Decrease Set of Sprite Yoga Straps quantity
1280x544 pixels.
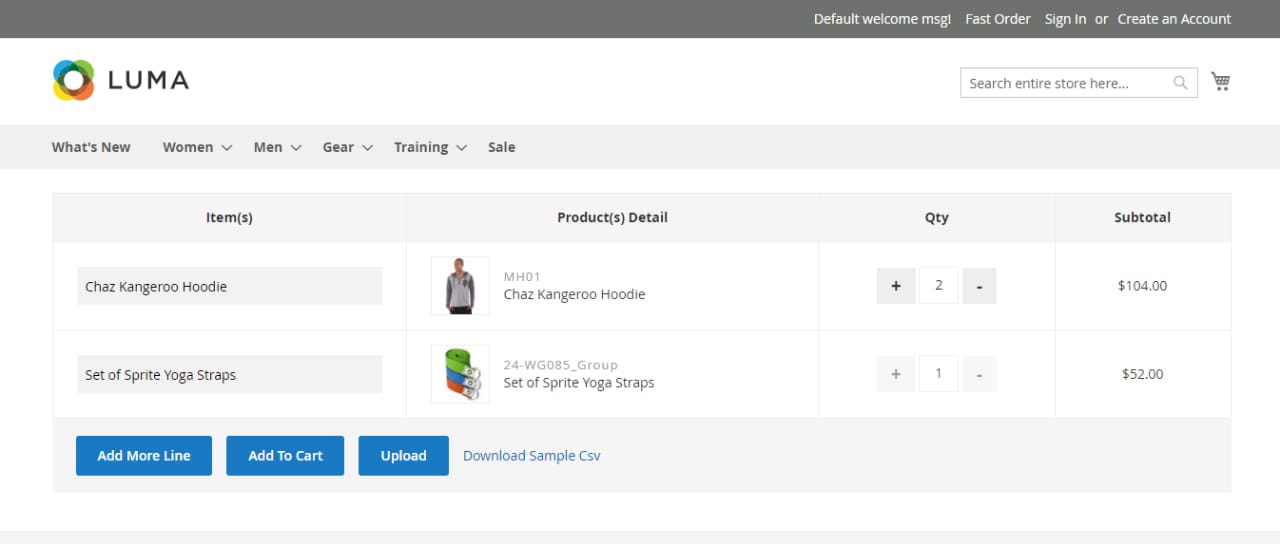979,374
